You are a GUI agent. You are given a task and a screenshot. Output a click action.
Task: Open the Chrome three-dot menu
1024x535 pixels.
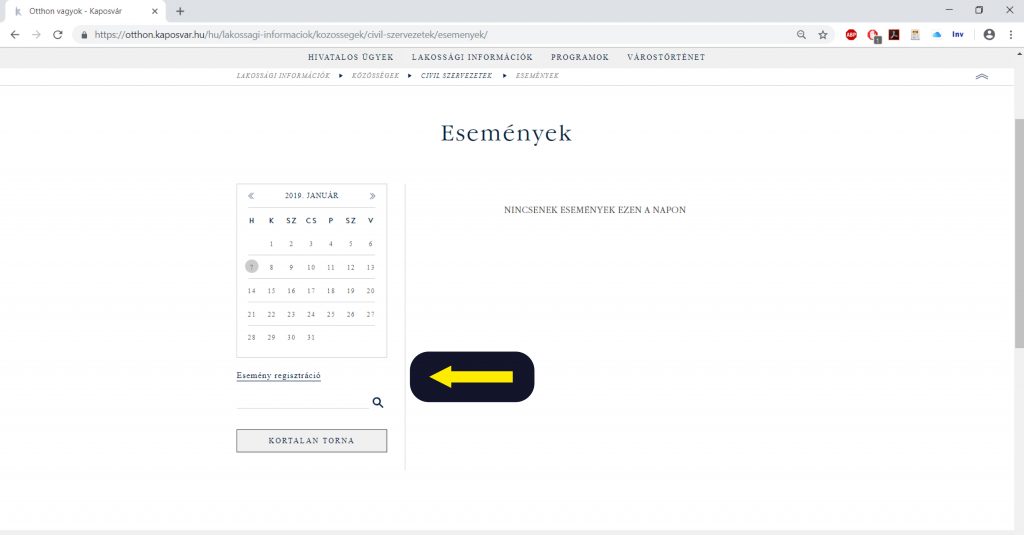(x=1010, y=34)
